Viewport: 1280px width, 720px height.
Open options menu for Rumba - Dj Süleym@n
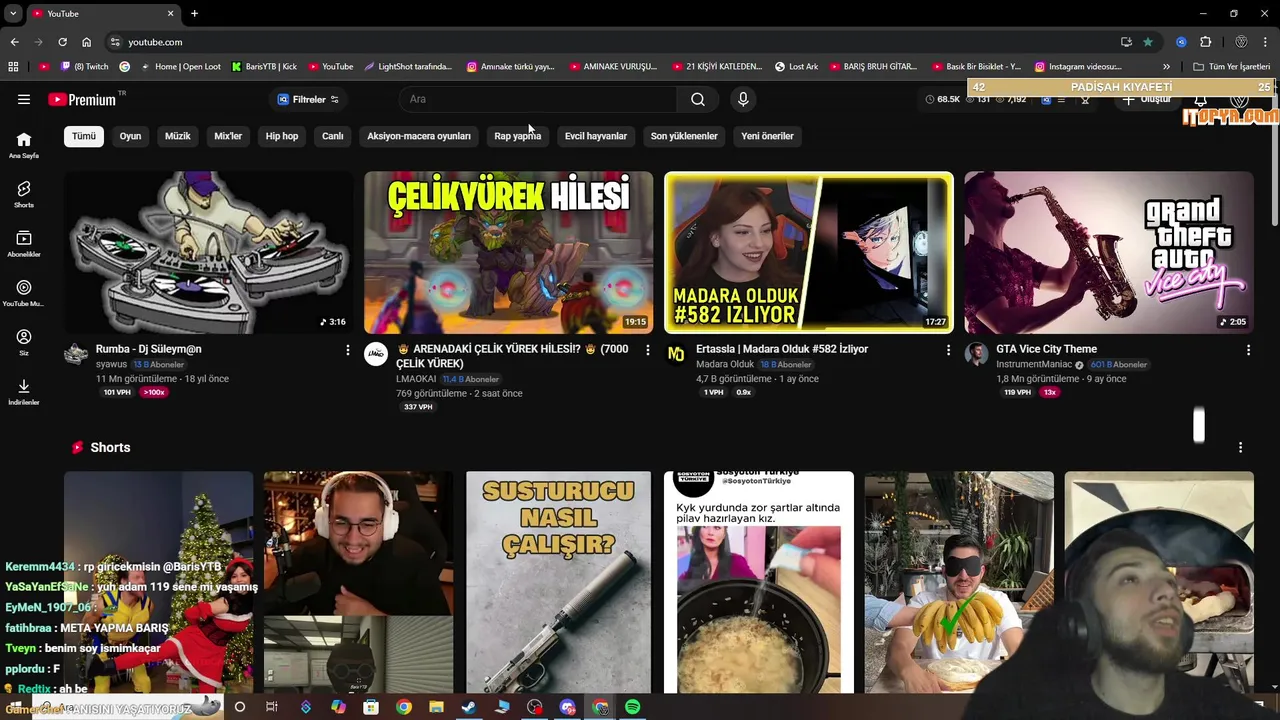pos(348,350)
